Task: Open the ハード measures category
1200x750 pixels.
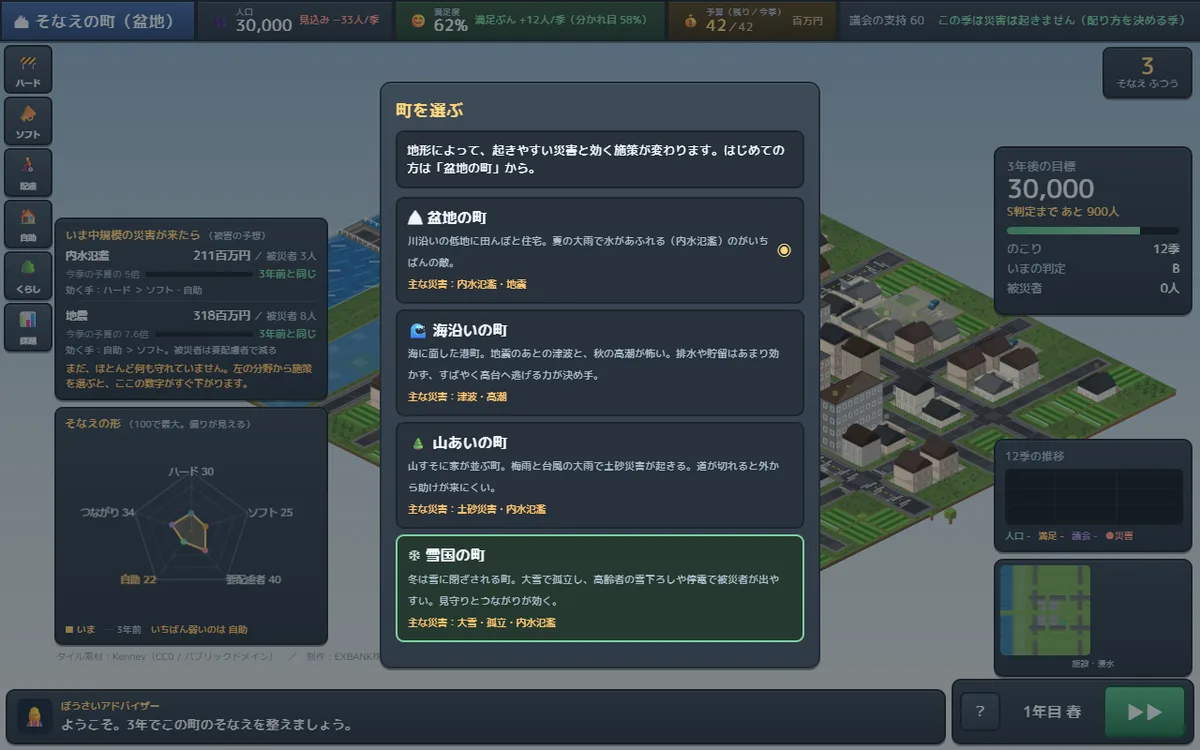Action: point(28,70)
